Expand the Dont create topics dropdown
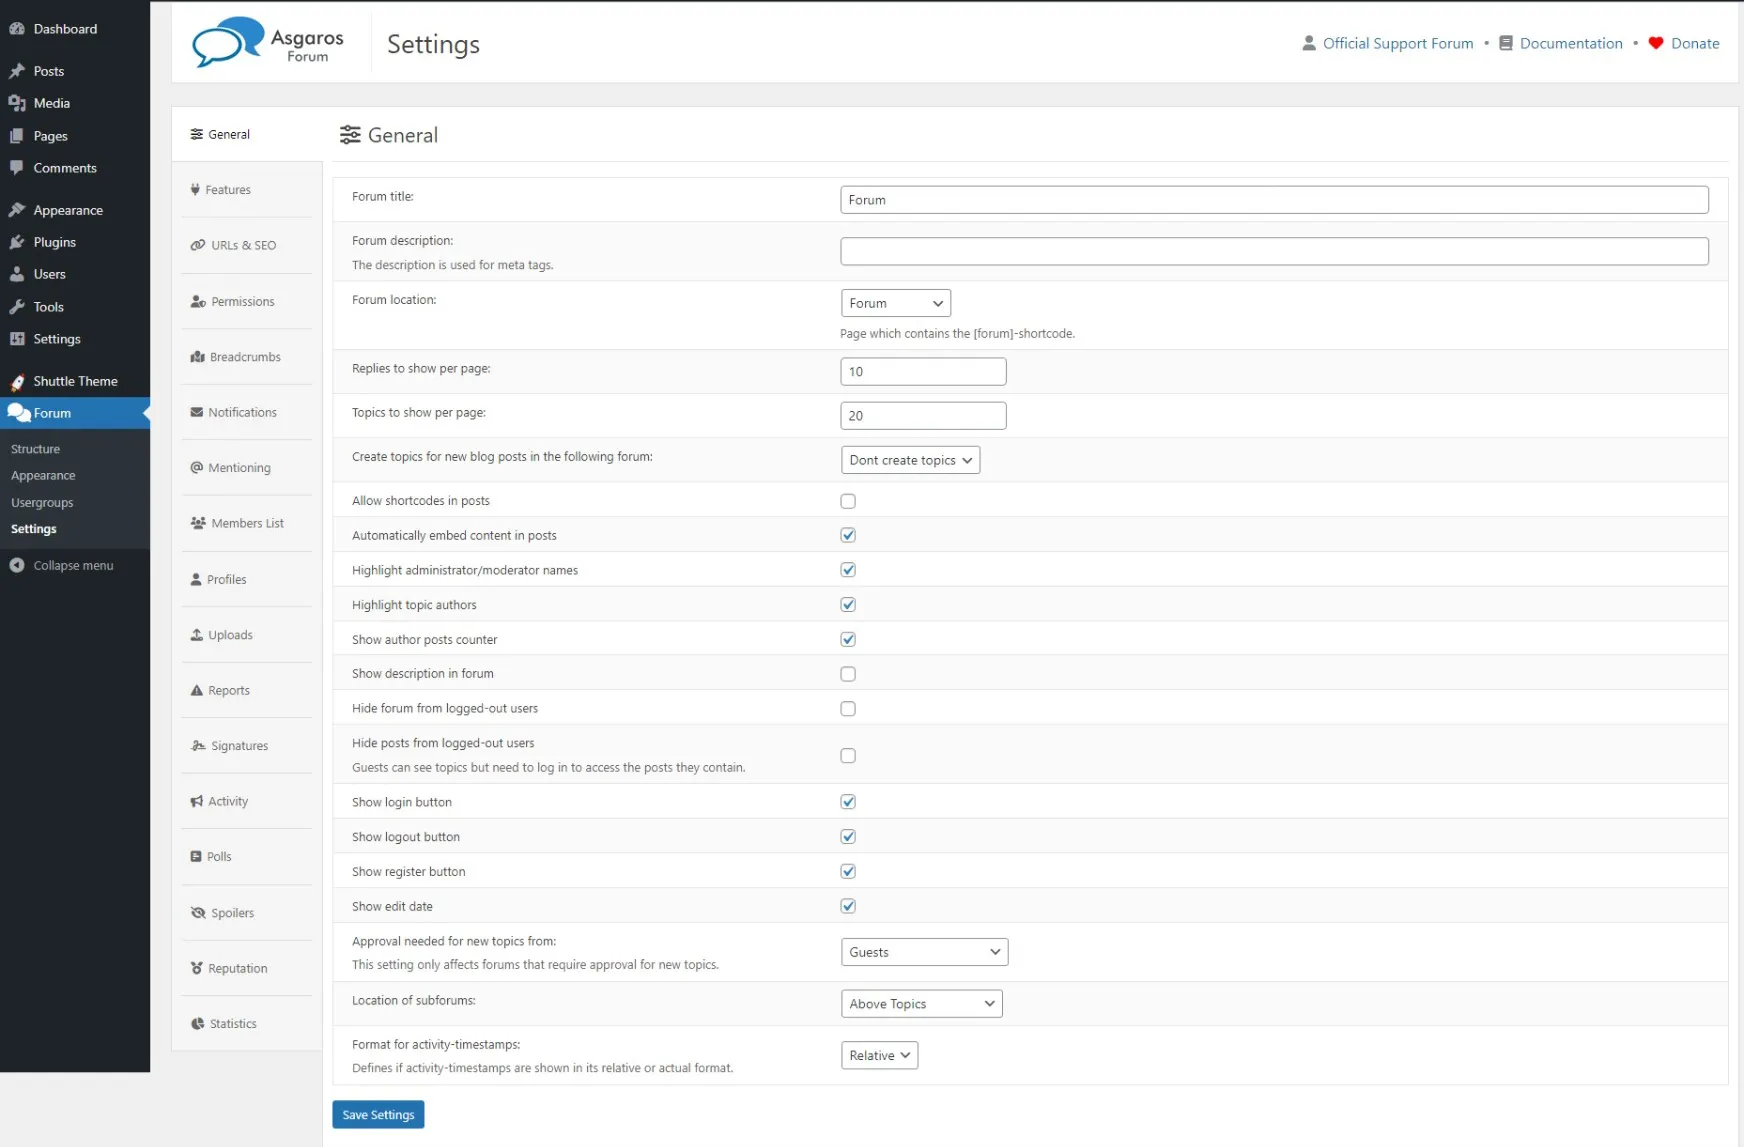This screenshot has height=1147, width=1744. [x=910, y=460]
